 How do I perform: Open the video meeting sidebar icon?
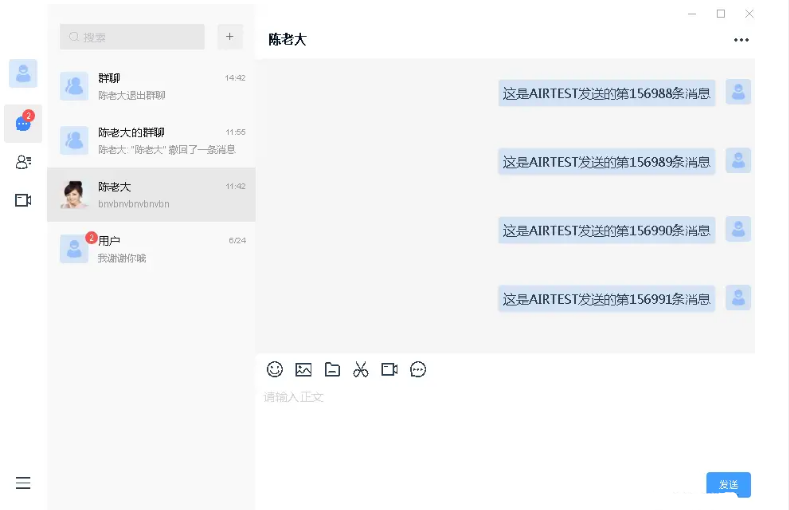[x=23, y=200]
